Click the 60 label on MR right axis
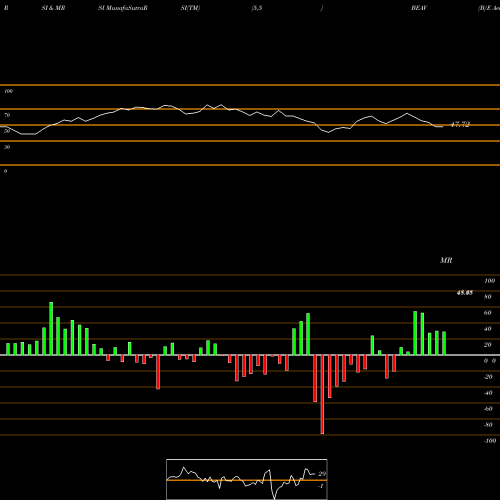 [x=488, y=313]
